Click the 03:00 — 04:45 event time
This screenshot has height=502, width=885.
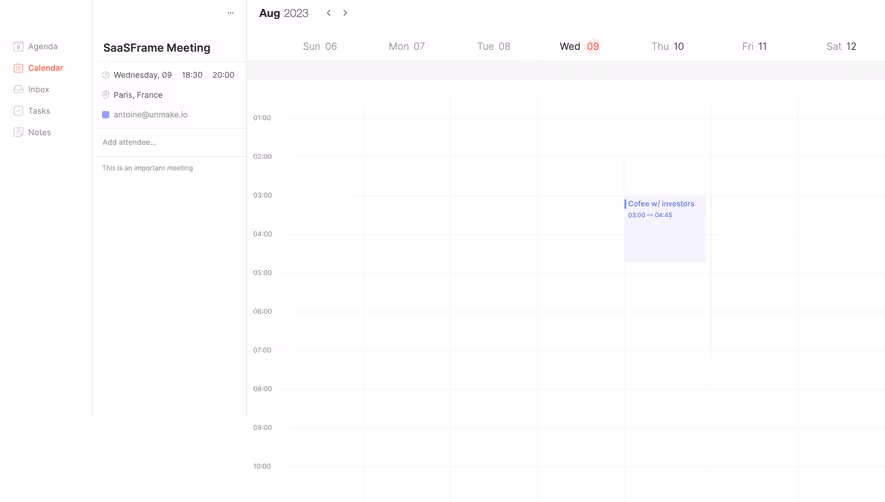point(650,215)
